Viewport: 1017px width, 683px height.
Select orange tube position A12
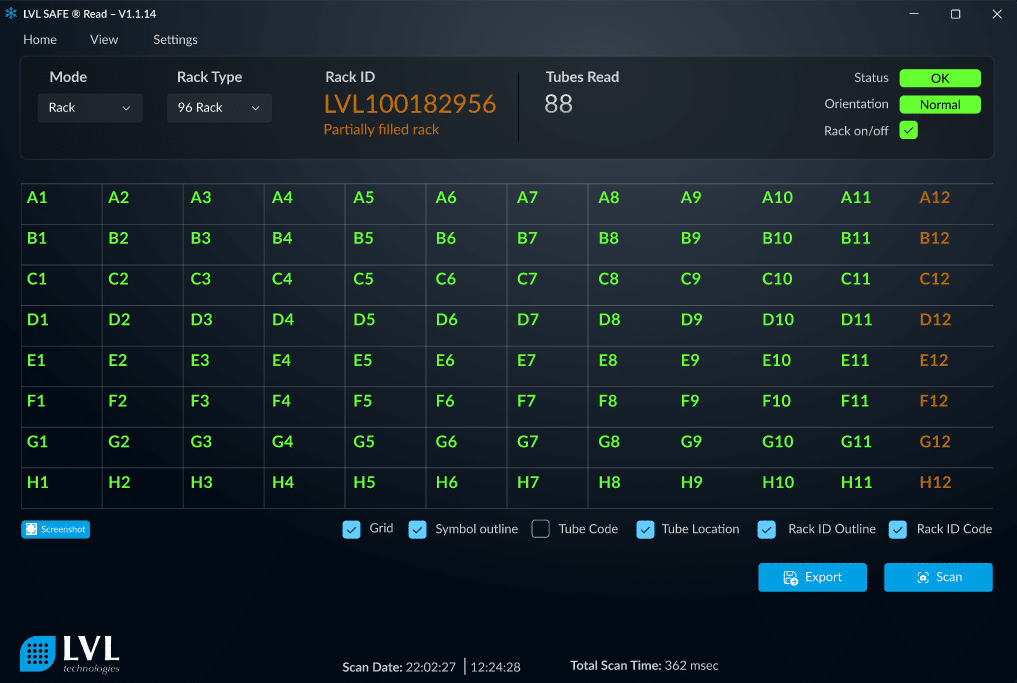click(934, 198)
